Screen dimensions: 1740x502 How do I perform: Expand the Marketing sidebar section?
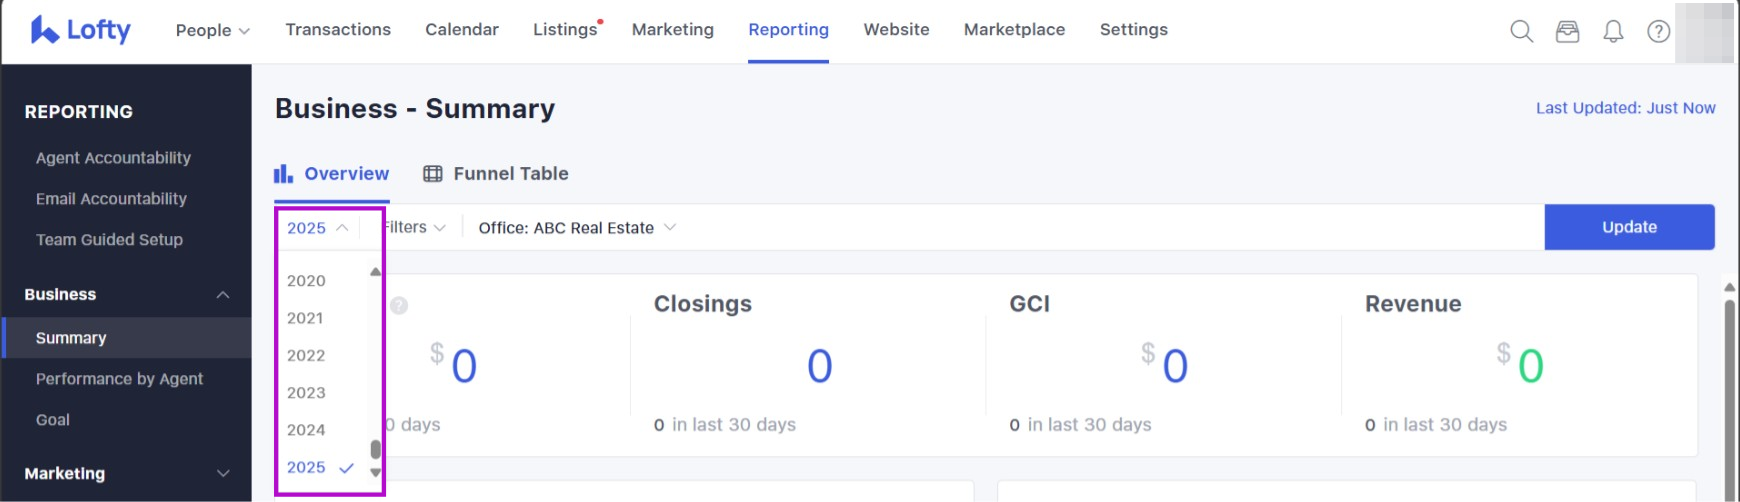[x=223, y=474]
